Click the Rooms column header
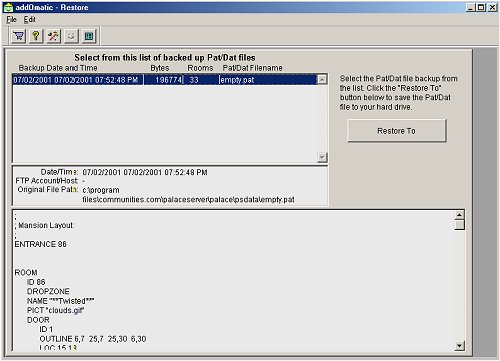The height and width of the screenshot is (361, 500). tap(200, 68)
